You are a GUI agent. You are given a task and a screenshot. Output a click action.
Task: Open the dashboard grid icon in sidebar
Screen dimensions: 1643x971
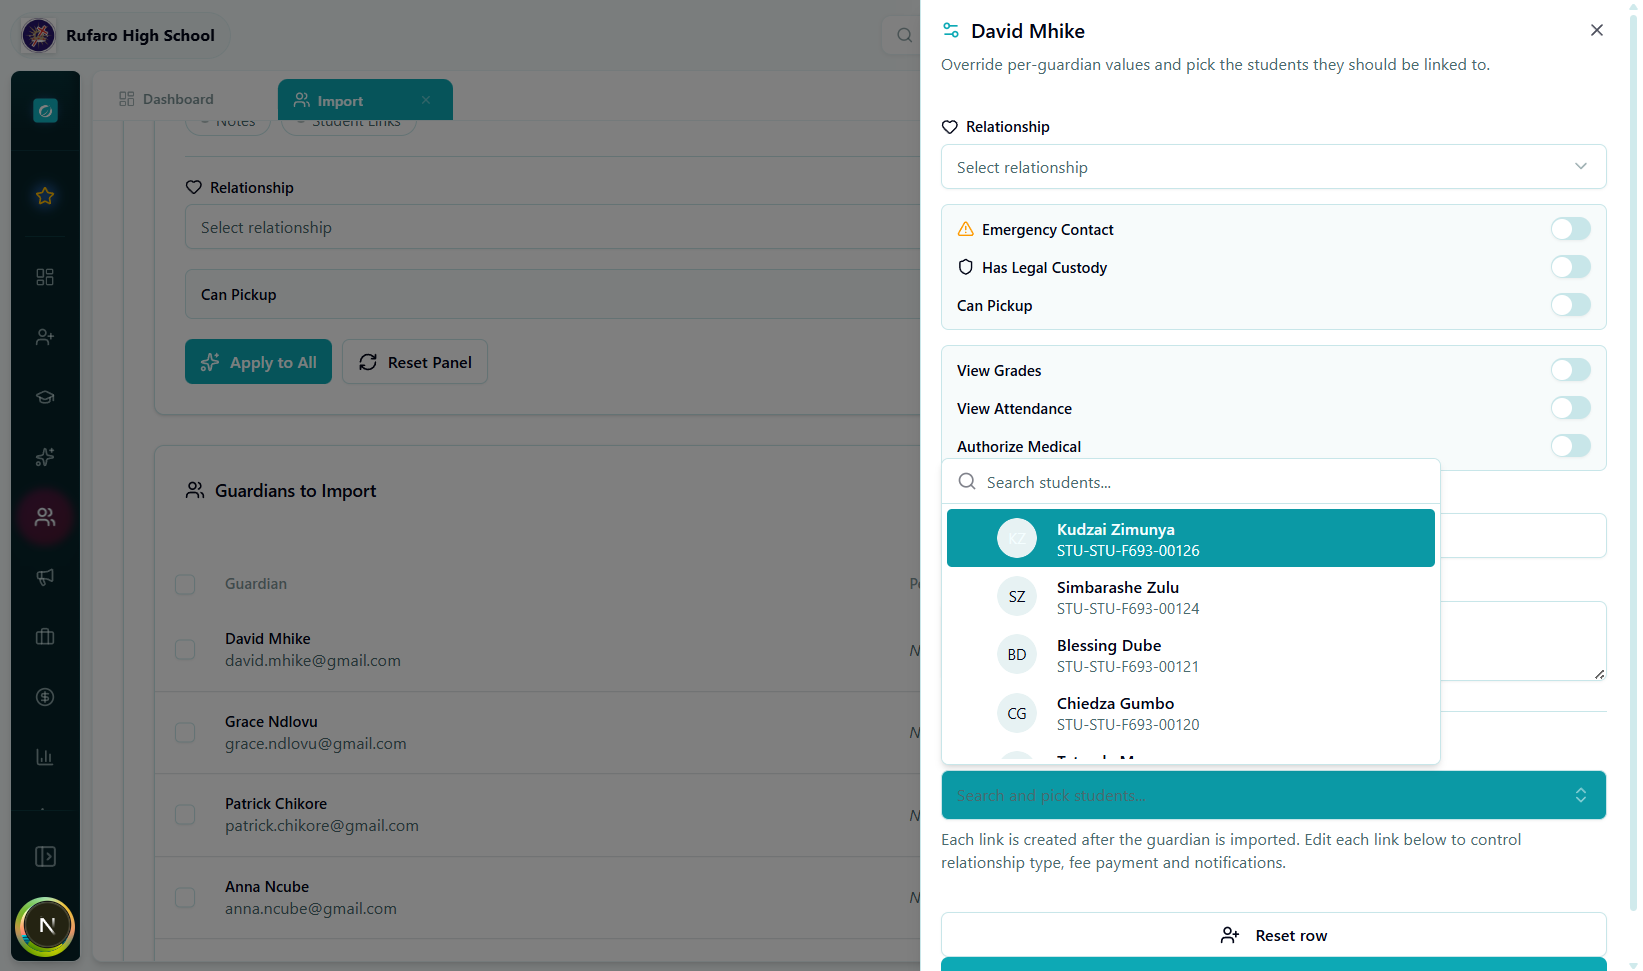(x=45, y=277)
